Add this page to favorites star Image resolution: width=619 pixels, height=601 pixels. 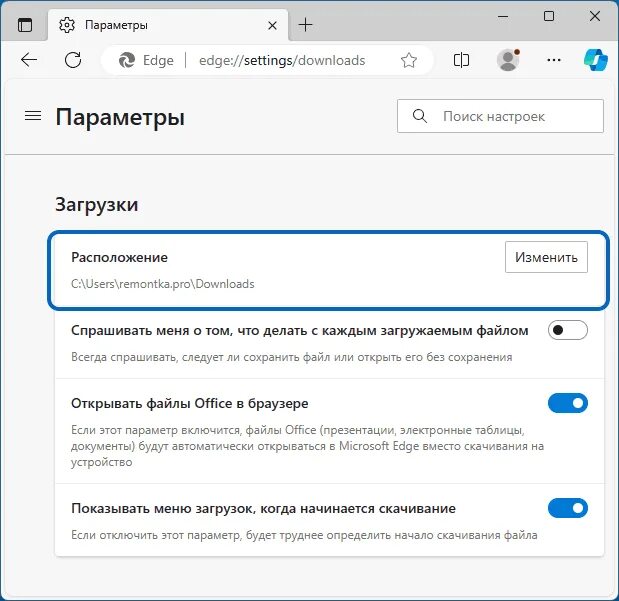click(x=409, y=60)
